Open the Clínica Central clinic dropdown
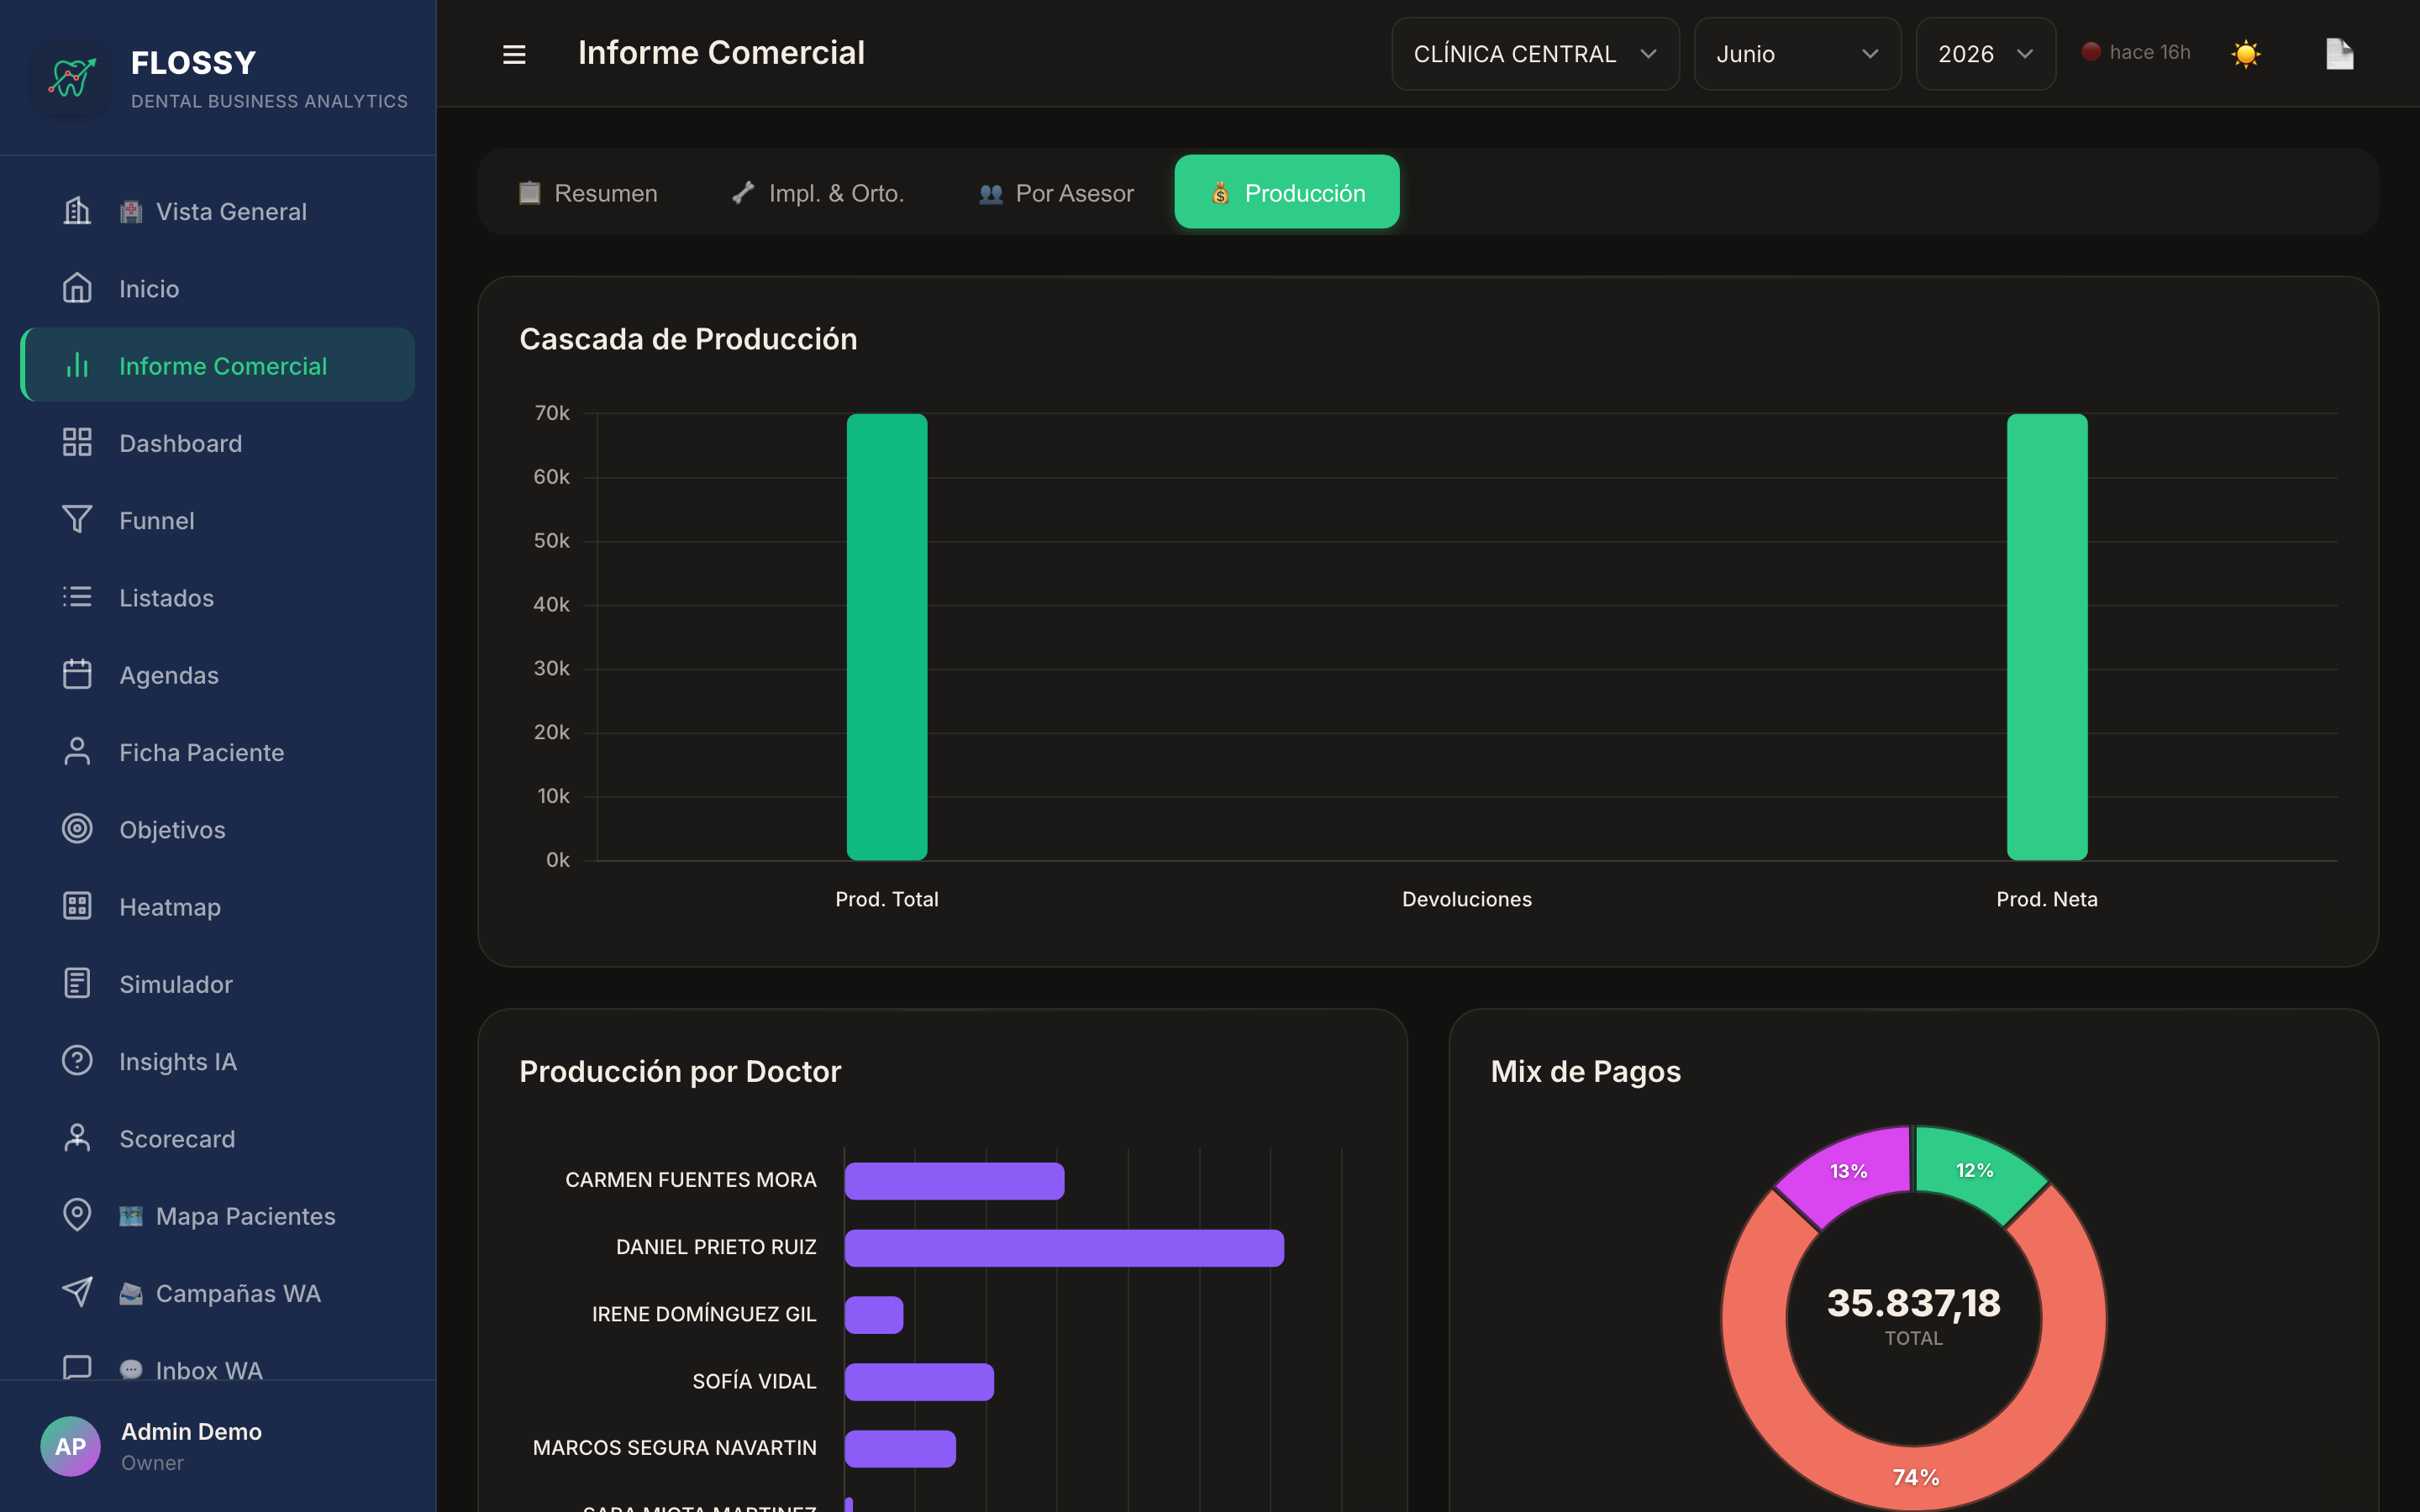2420x1512 pixels. coord(1535,54)
